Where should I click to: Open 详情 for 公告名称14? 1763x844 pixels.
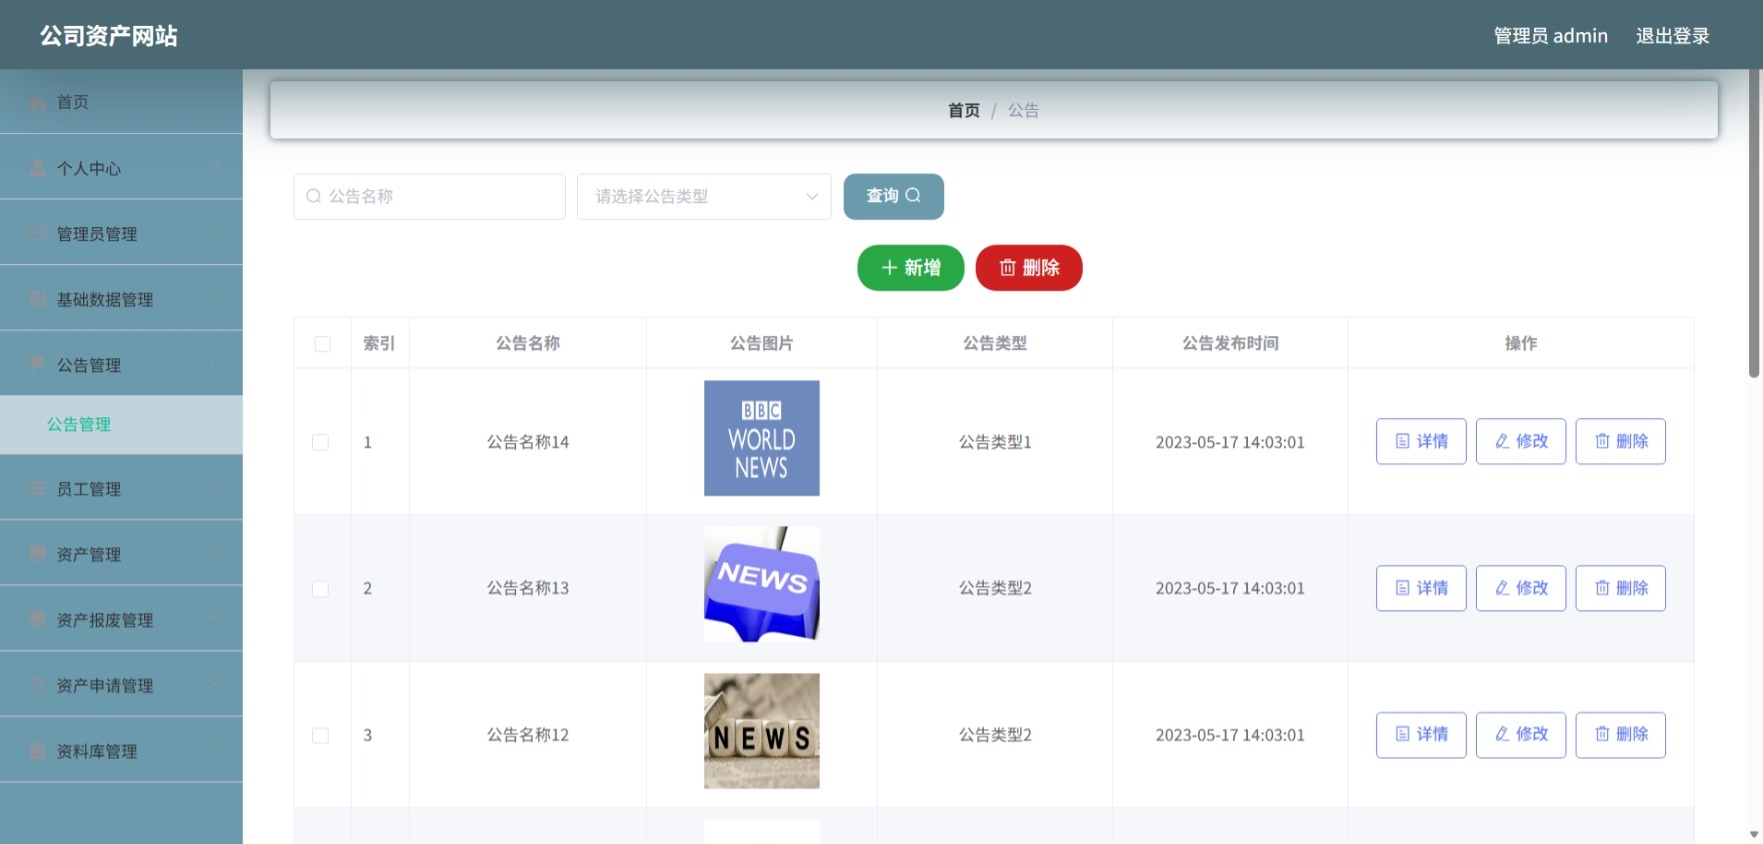[1421, 441]
